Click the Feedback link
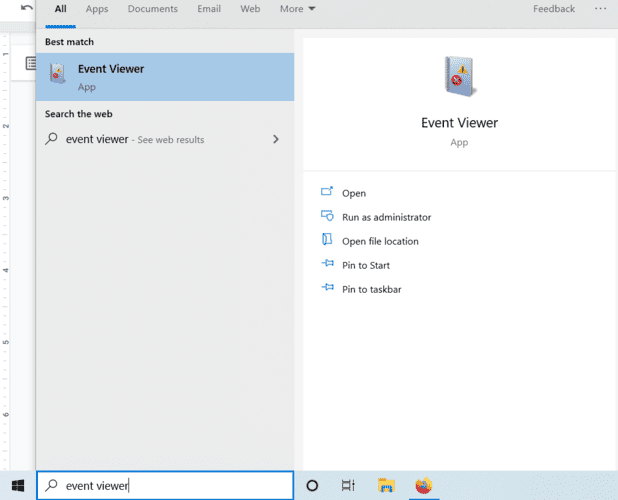The image size is (618, 500). tap(554, 9)
